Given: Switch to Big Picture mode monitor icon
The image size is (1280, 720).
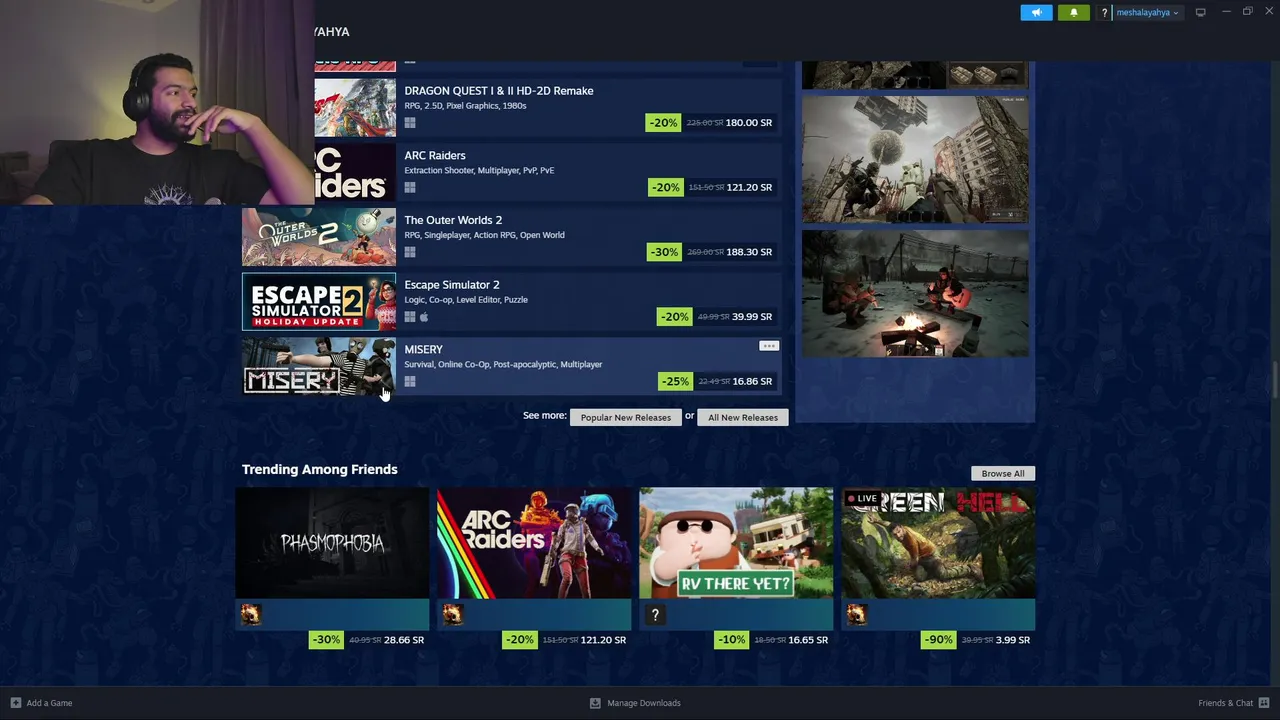Looking at the screenshot, I should [1200, 12].
